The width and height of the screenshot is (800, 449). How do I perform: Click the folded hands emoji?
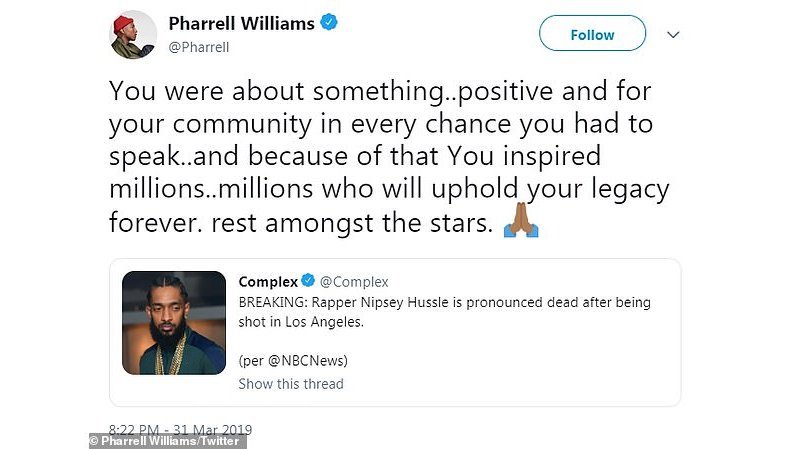521,224
